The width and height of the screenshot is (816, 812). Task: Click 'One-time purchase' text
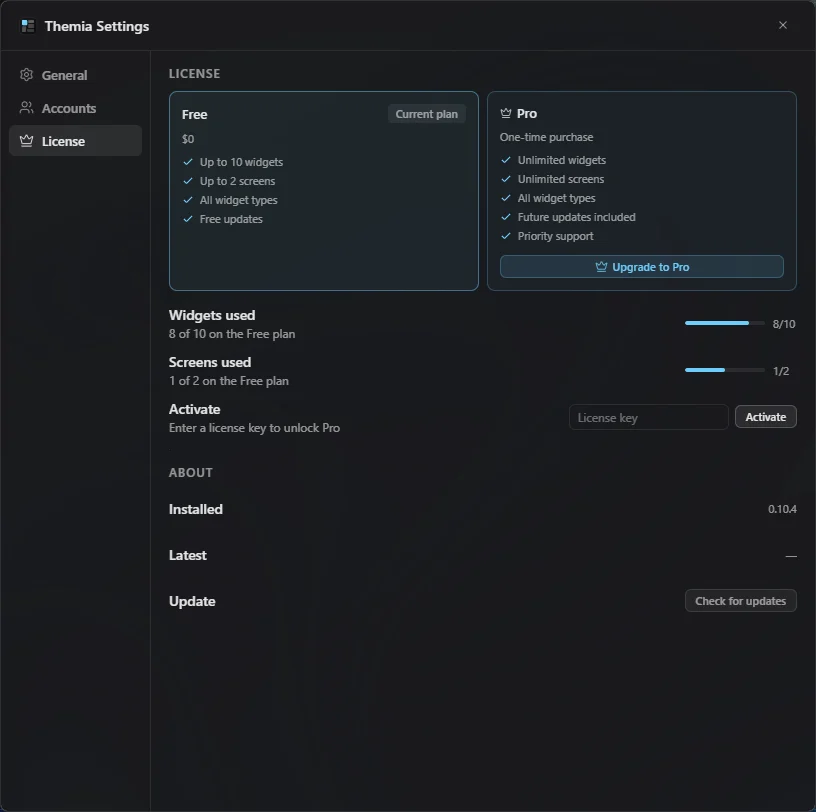click(x=546, y=137)
